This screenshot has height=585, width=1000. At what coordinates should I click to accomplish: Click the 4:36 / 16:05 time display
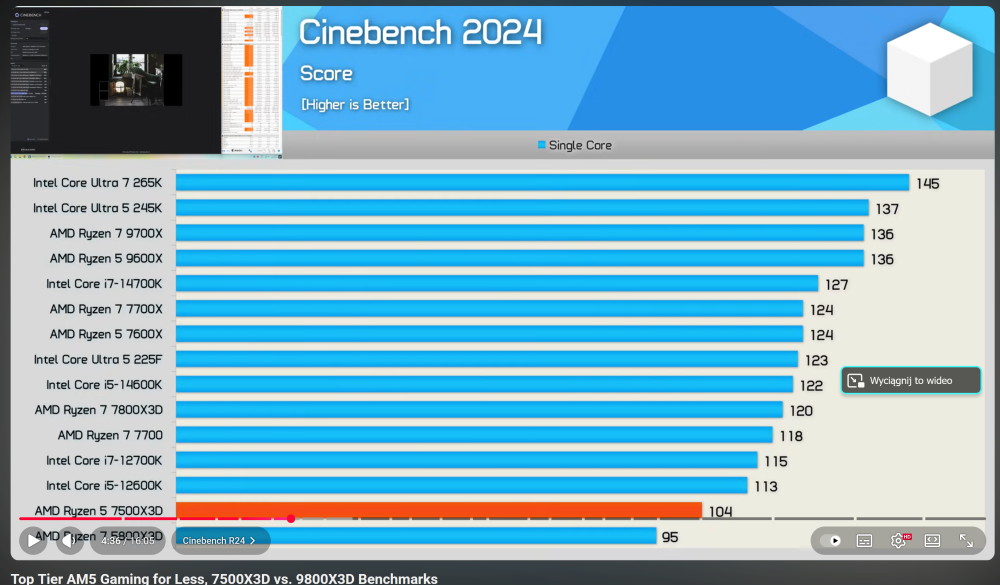pyautogui.click(x=128, y=540)
